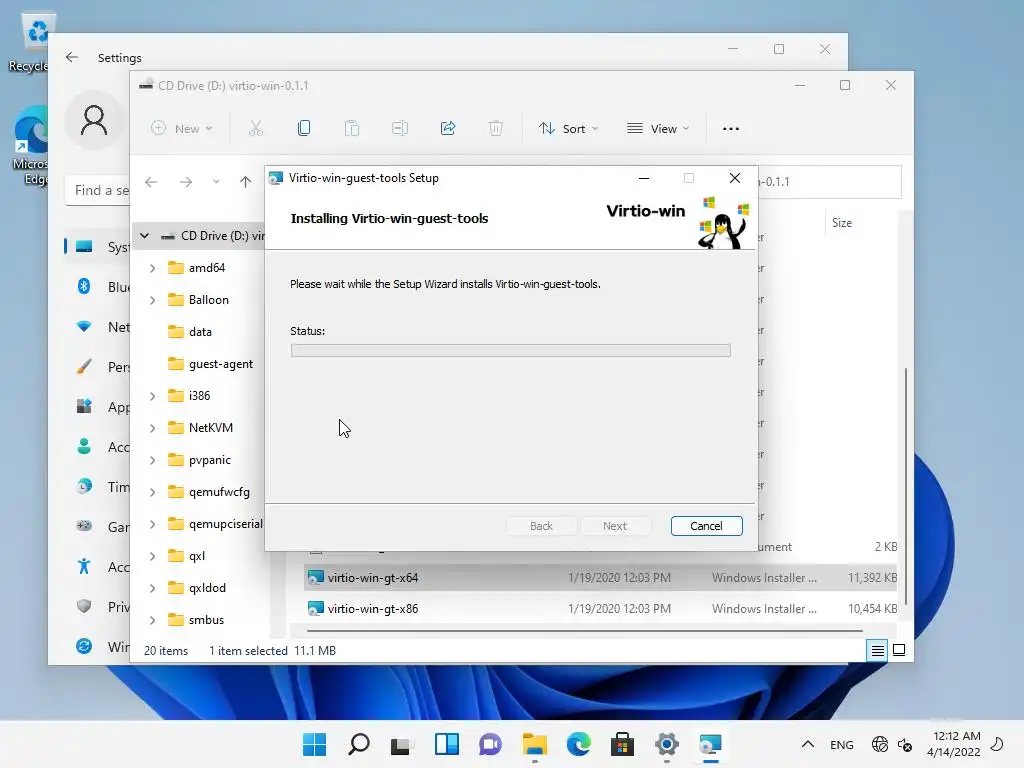
Task: Open the New dropdown in Explorer
Action: pyautogui.click(x=182, y=129)
